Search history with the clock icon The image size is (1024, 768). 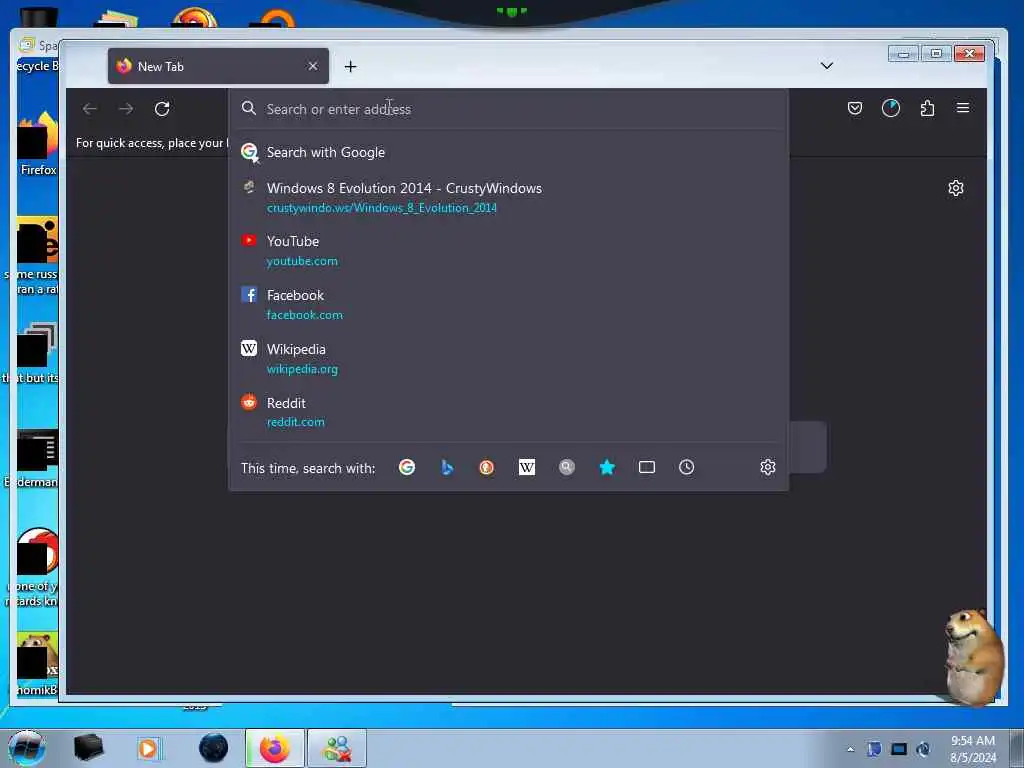click(x=686, y=467)
